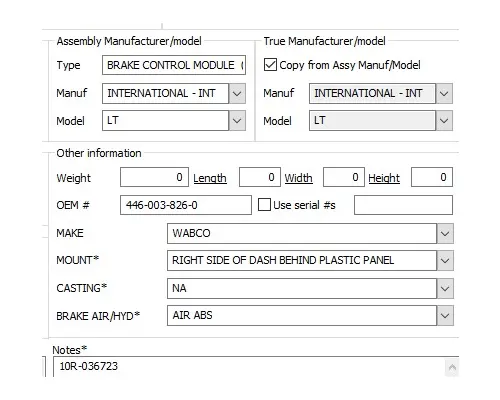The height and width of the screenshot is (400, 500).
Task: Click the True Manufacturer Model field LT
Action: click(372, 120)
